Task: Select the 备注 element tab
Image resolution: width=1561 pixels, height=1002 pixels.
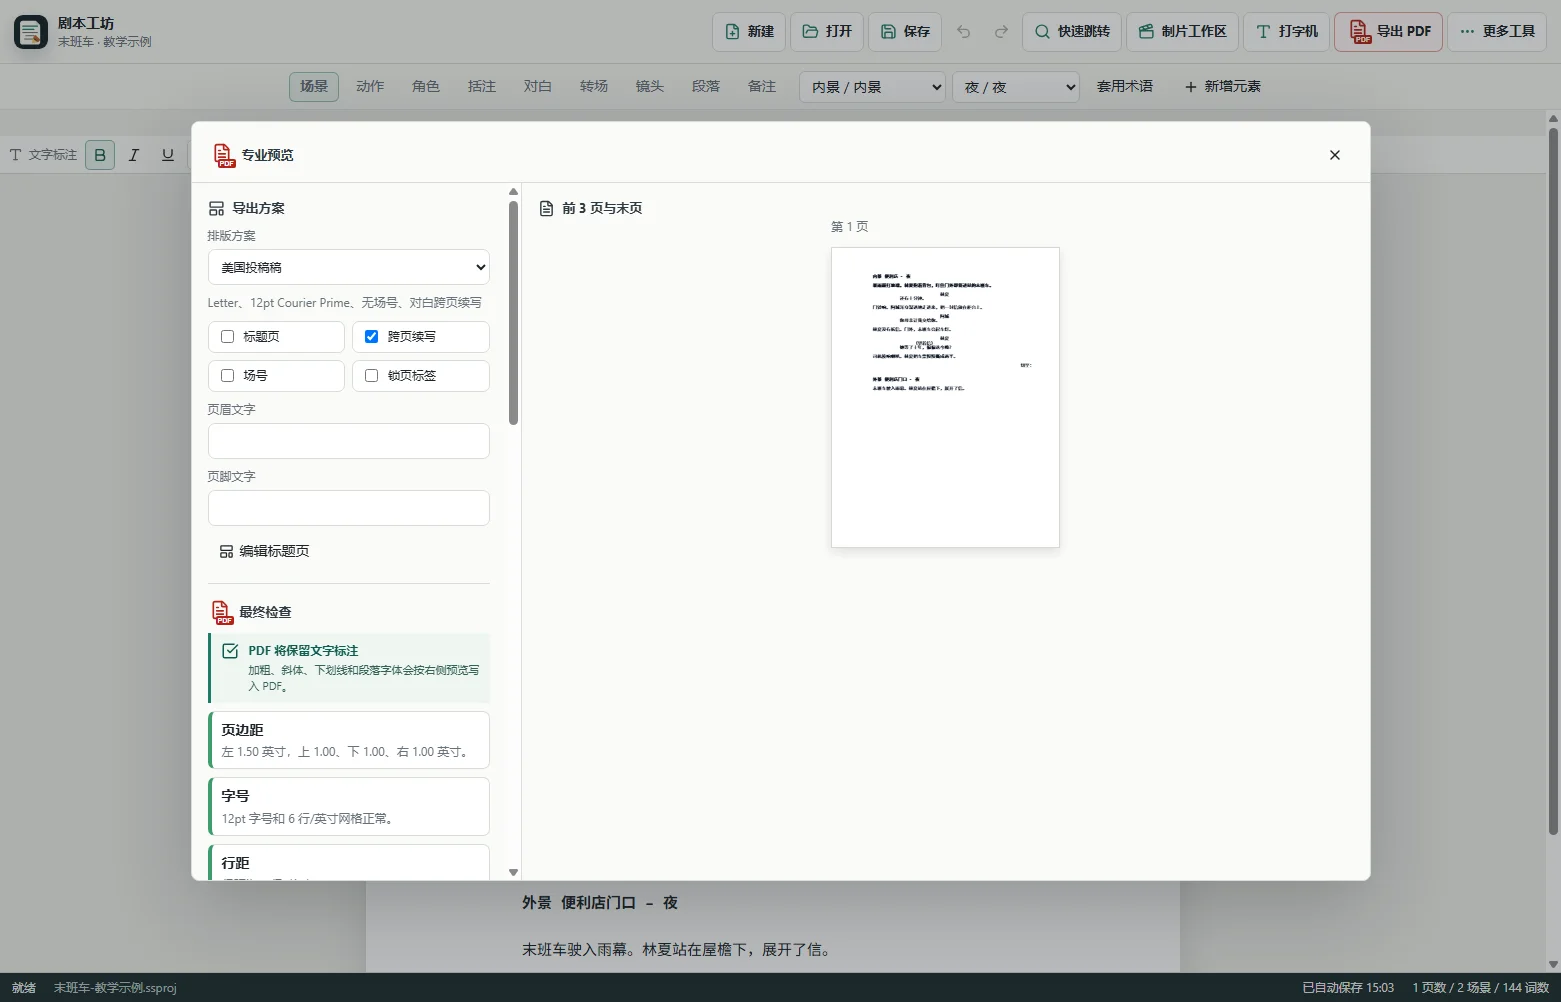Action: (x=762, y=87)
